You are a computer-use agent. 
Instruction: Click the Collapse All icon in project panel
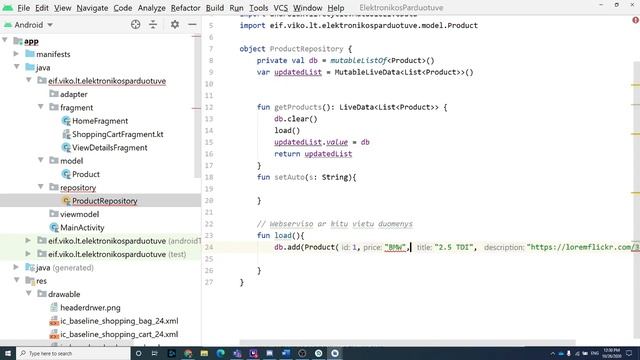153,24
